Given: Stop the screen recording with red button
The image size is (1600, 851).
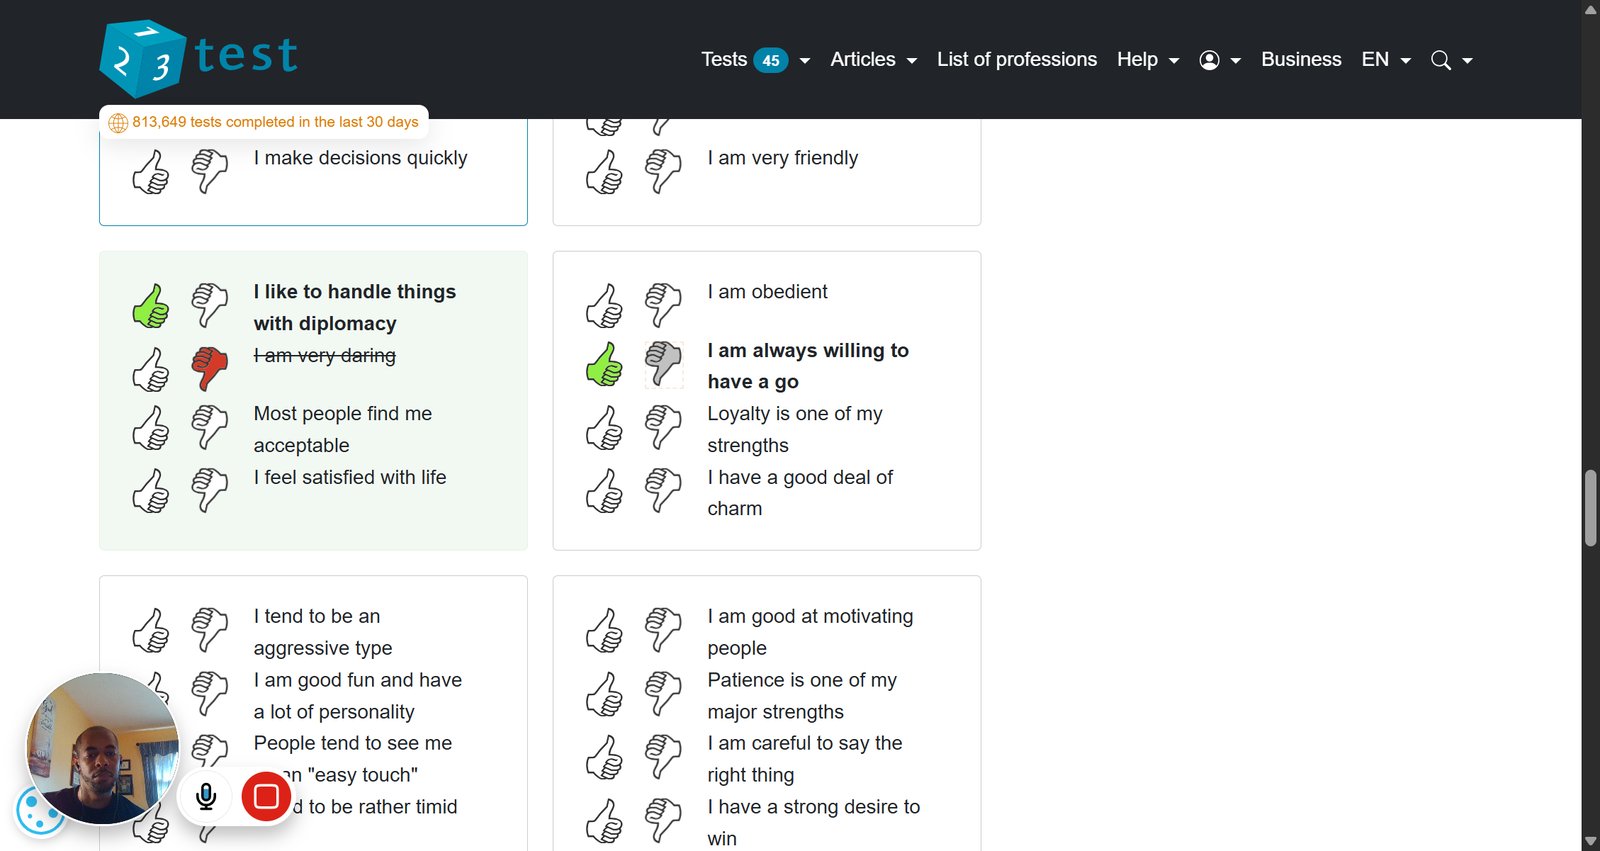Looking at the screenshot, I should 266,796.
